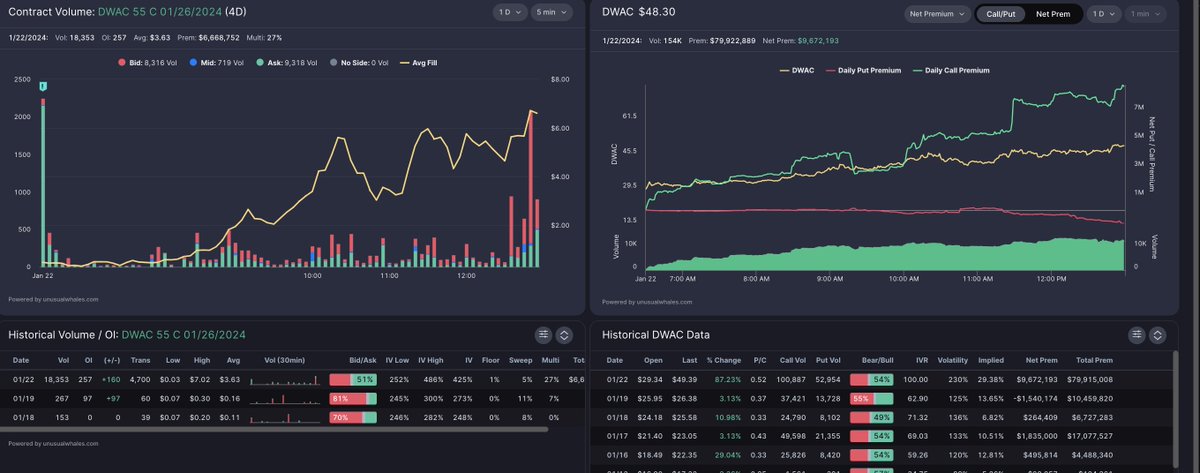This screenshot has height=473, width=1200.
Task: Click horizontal scrollbar under Historical Volume table
Action: click(x=275, y=430)
